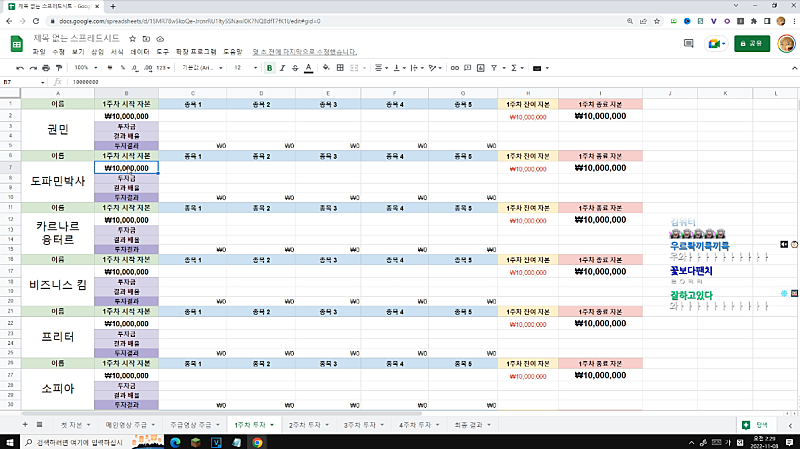This screenshot has height=449, width=800.
Task: Open the cell borders tool
Action: 342,68
